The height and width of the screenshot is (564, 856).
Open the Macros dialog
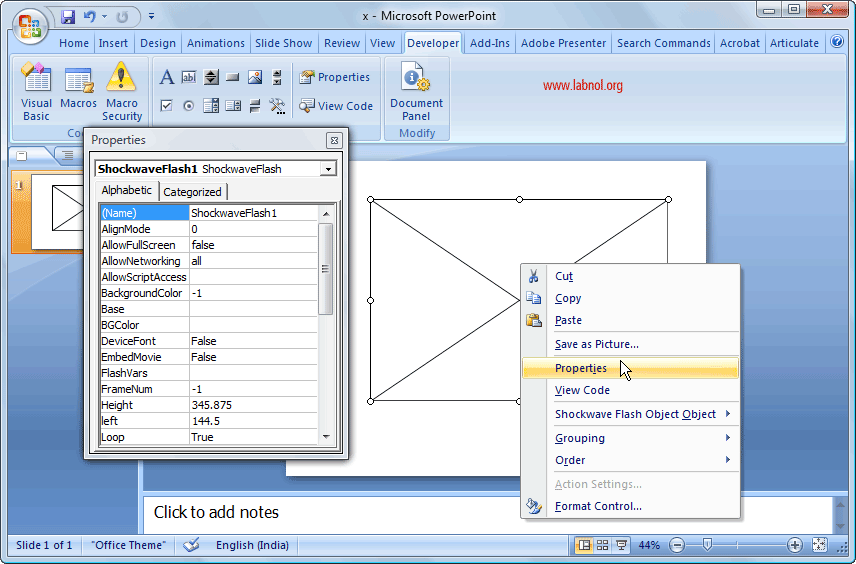(78, 87)
